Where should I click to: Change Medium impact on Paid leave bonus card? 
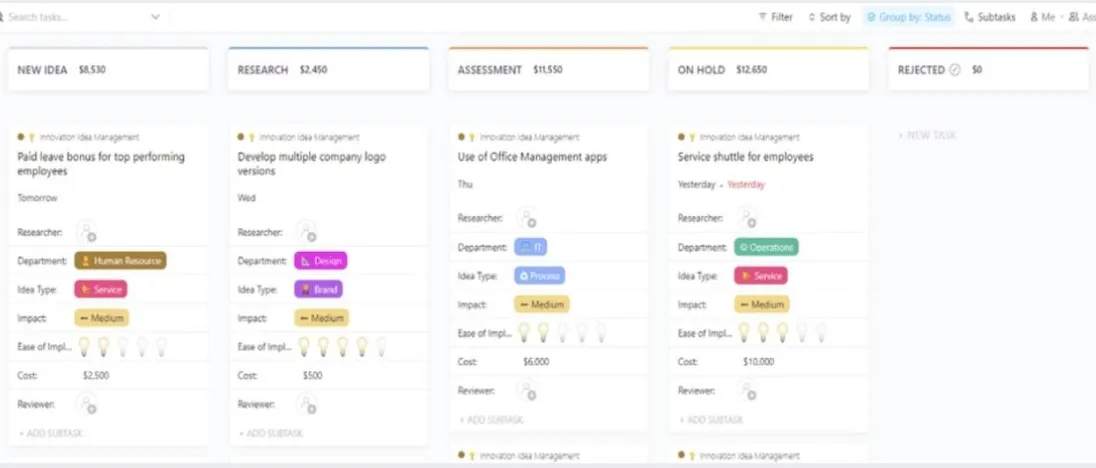(101, 318)
